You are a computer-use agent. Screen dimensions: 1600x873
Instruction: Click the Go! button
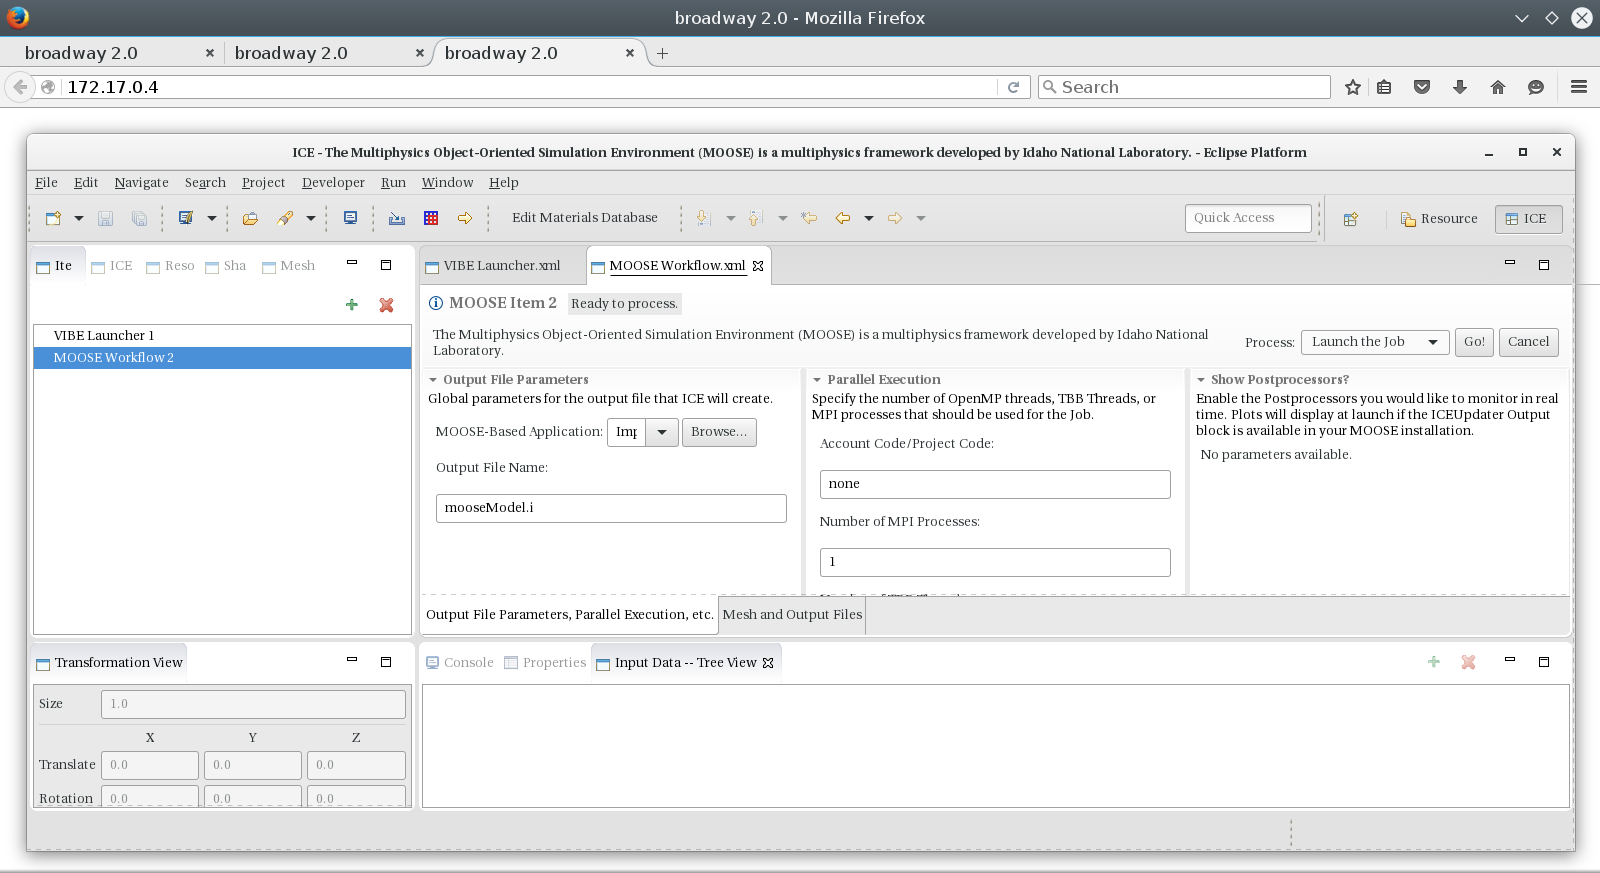[x=1474, y=342]
